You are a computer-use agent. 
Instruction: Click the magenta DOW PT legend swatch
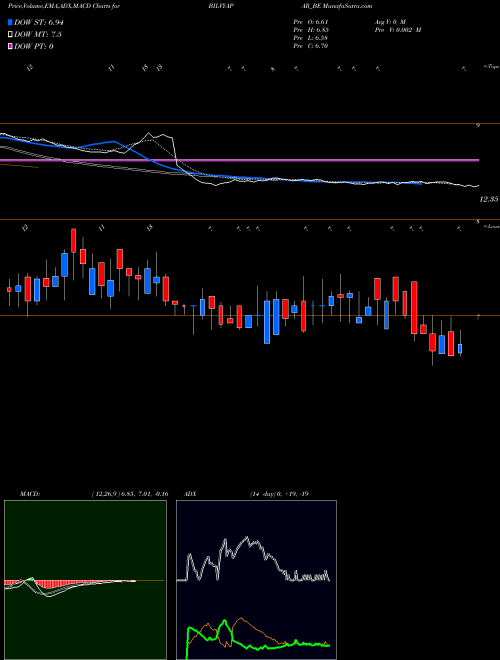point(11,46)
